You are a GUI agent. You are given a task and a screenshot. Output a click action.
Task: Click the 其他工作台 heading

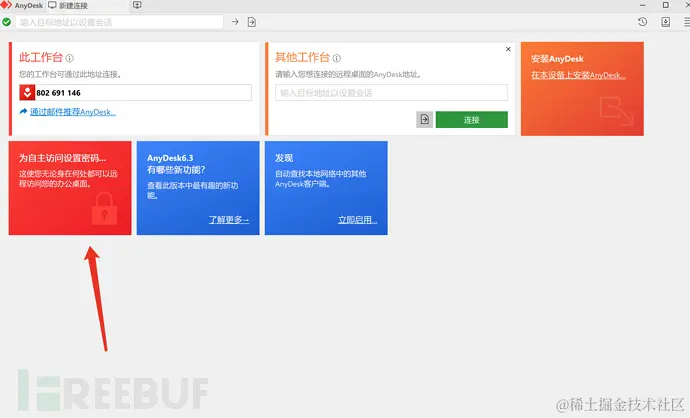[x=302, y=57]
